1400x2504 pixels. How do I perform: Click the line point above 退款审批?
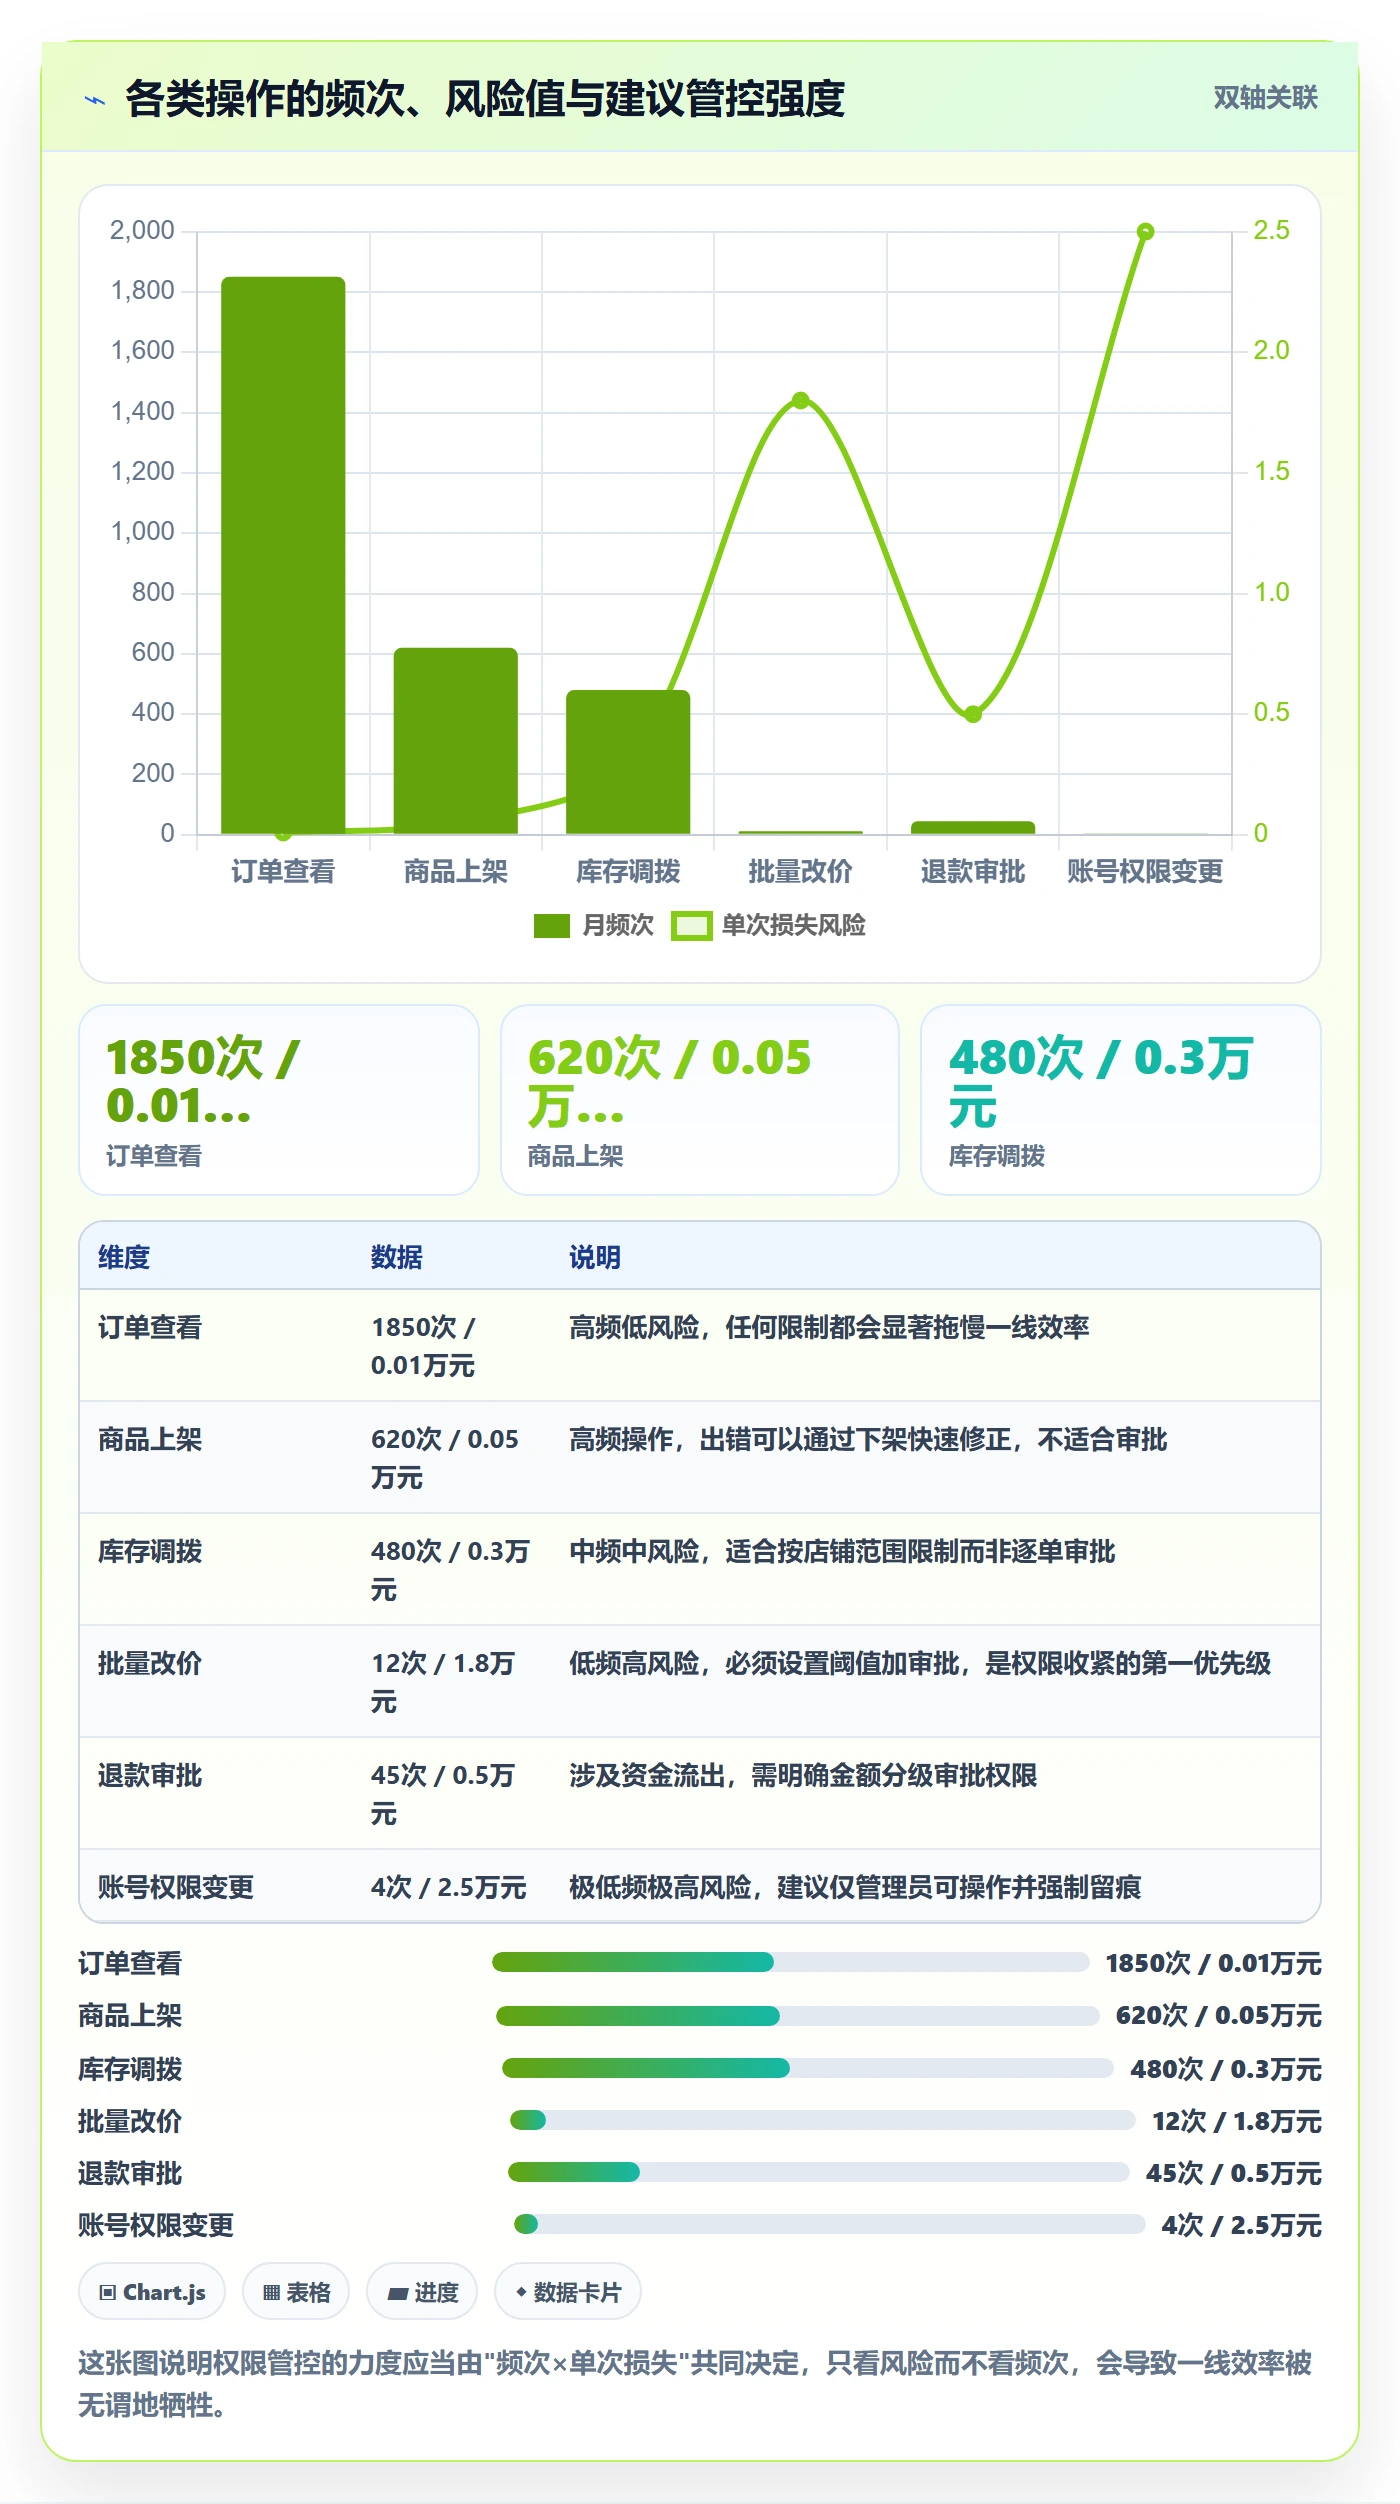[973, 713]
